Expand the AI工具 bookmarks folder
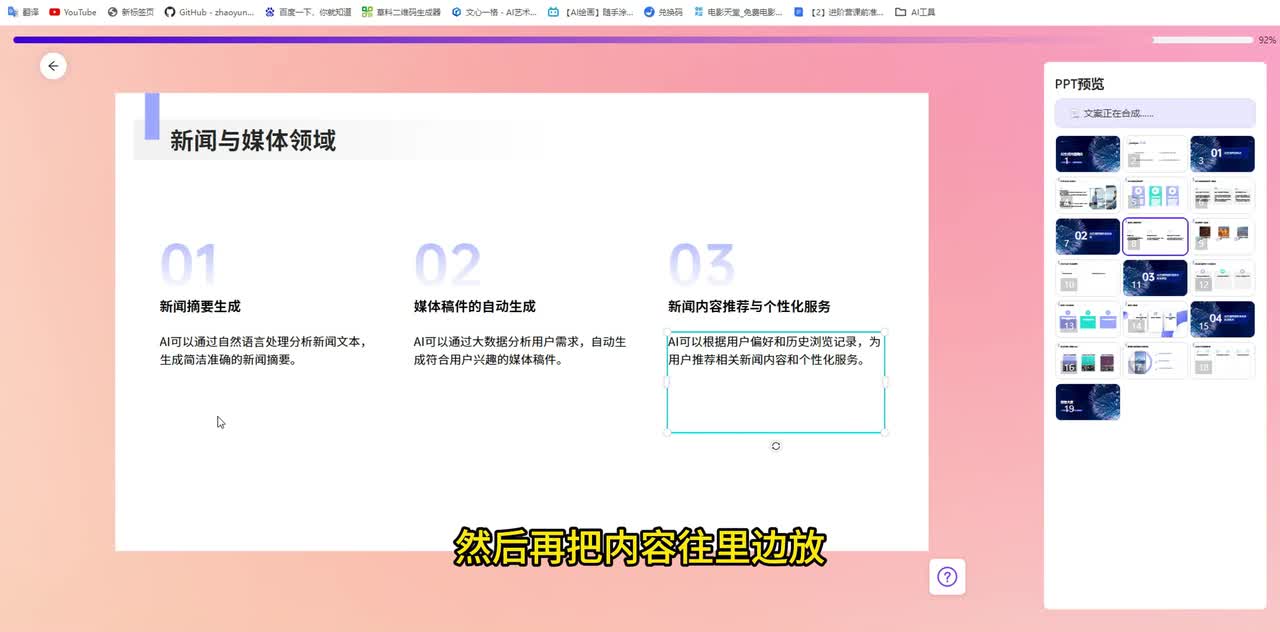Screen dimensions: 1280x632 point(915,12)
